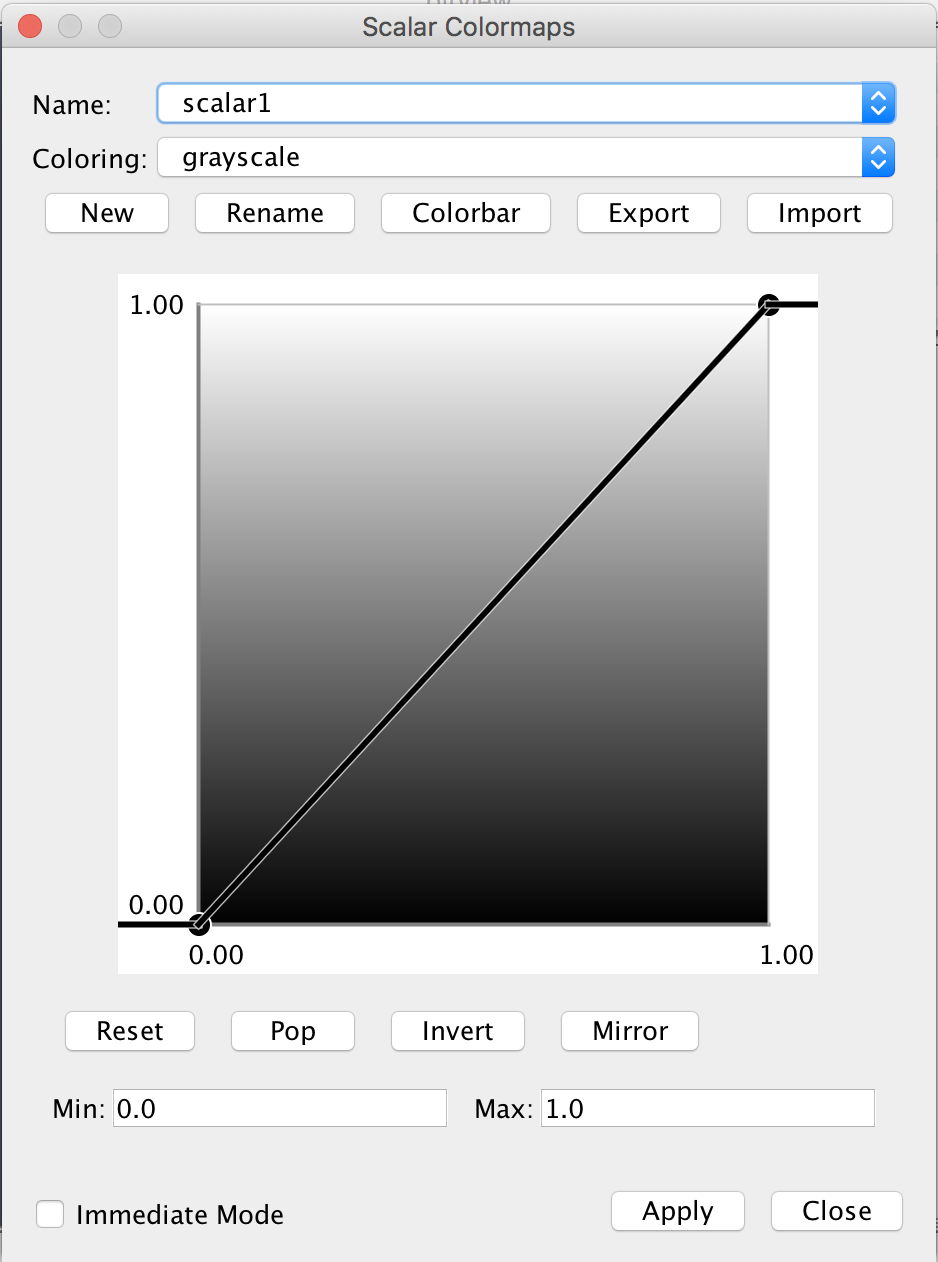Expand the Coloring dropdown set to grayscale
Viewport: 938px width, 1262px height.
(x=525, y=157)
